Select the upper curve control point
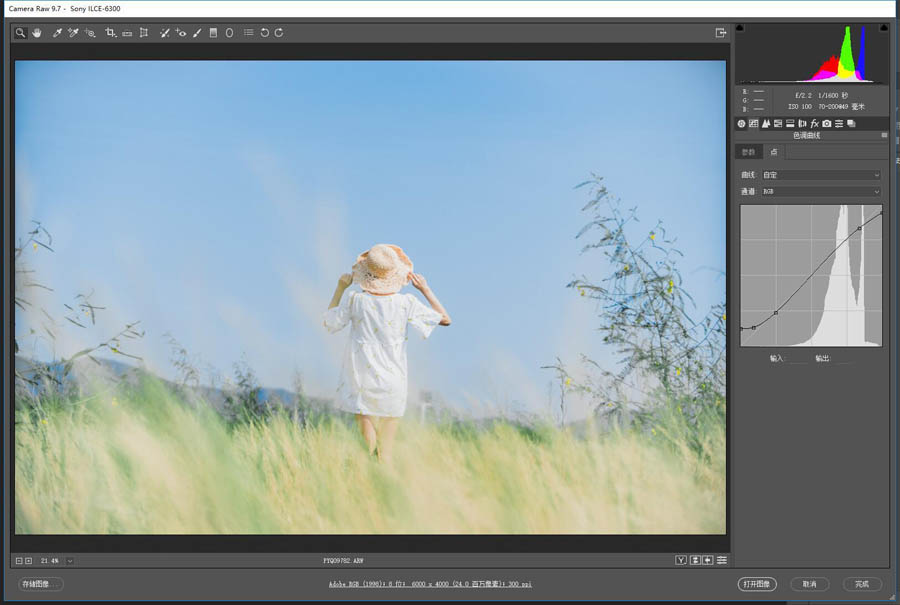The image size is (900, 605). (859, 228)
